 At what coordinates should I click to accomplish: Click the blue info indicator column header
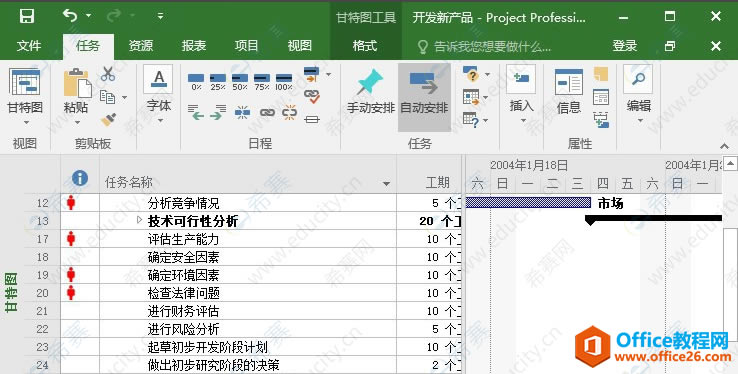[80, 178]
